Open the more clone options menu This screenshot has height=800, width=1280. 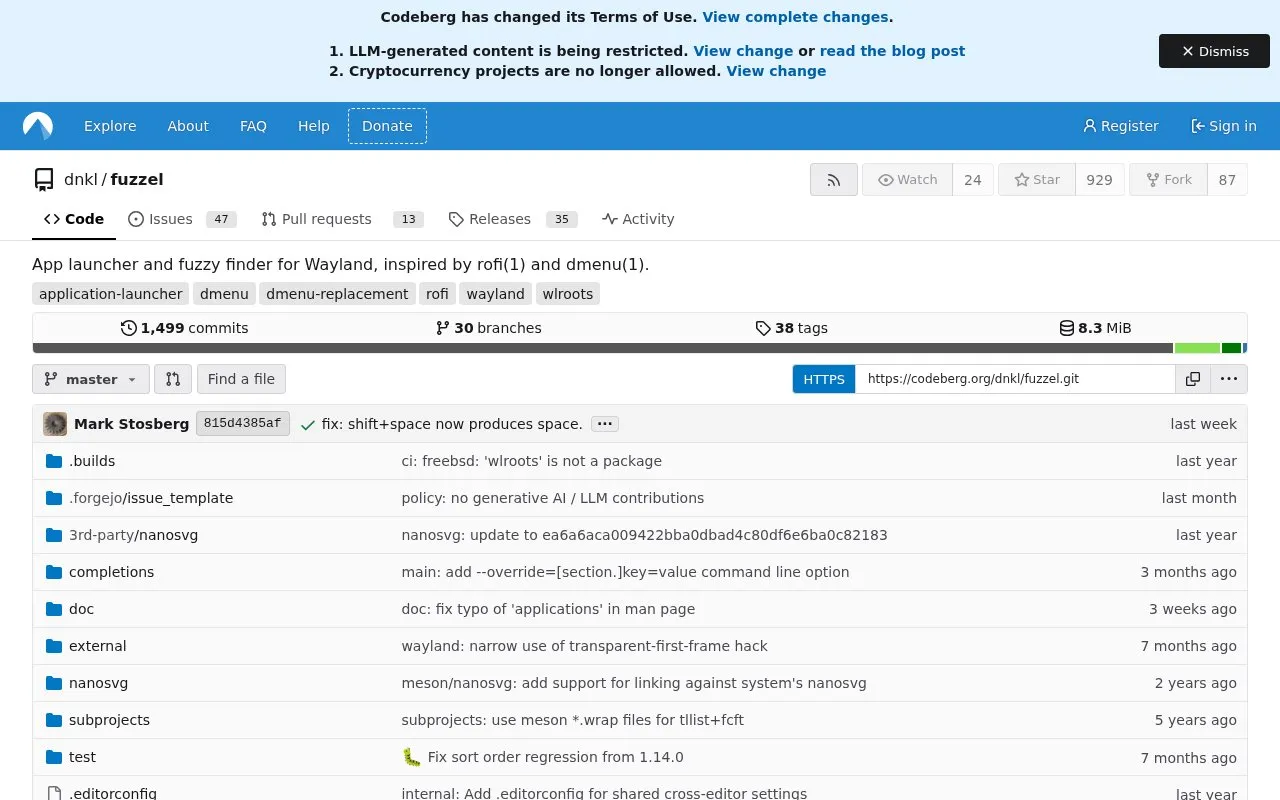(x=1229, y=379)
